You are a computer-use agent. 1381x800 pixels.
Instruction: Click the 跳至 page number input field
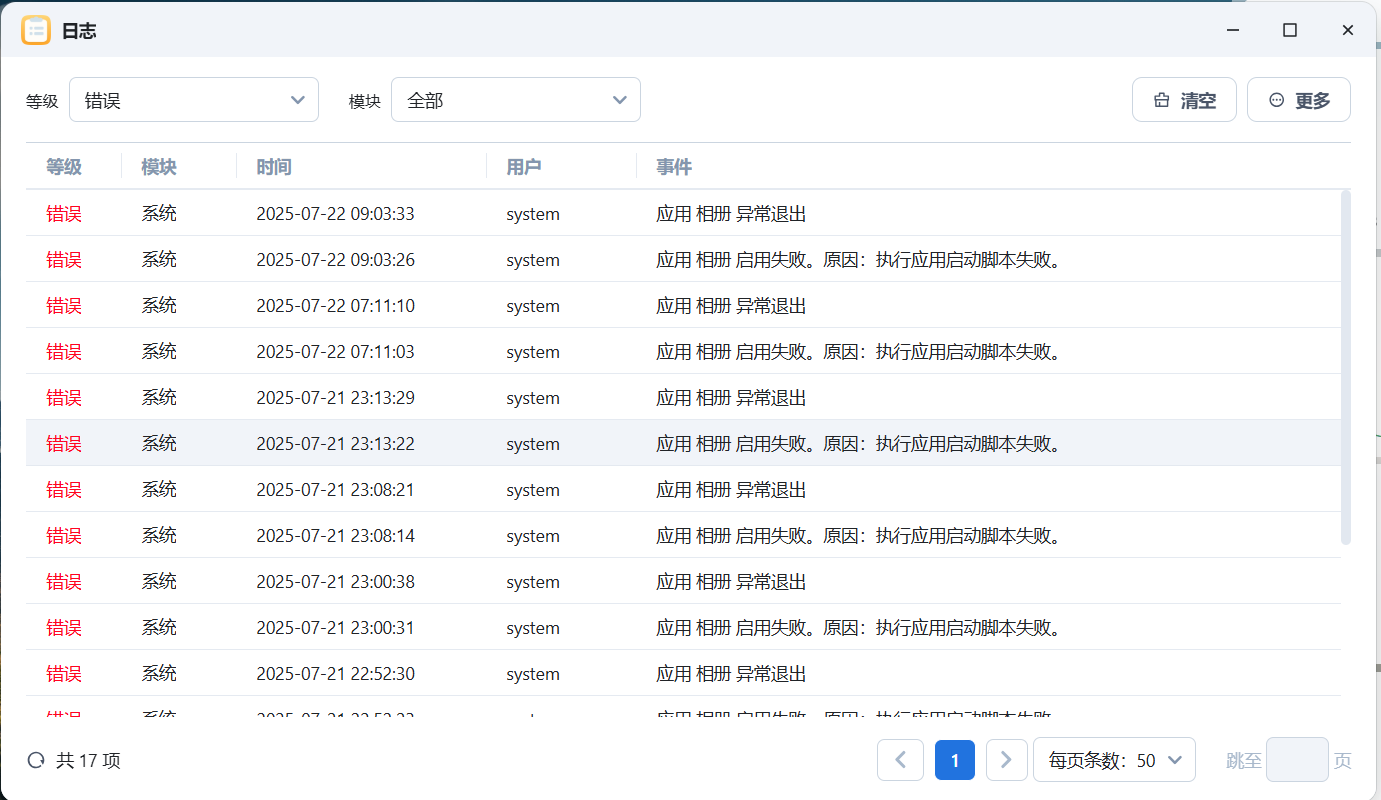click(1297, 760)
